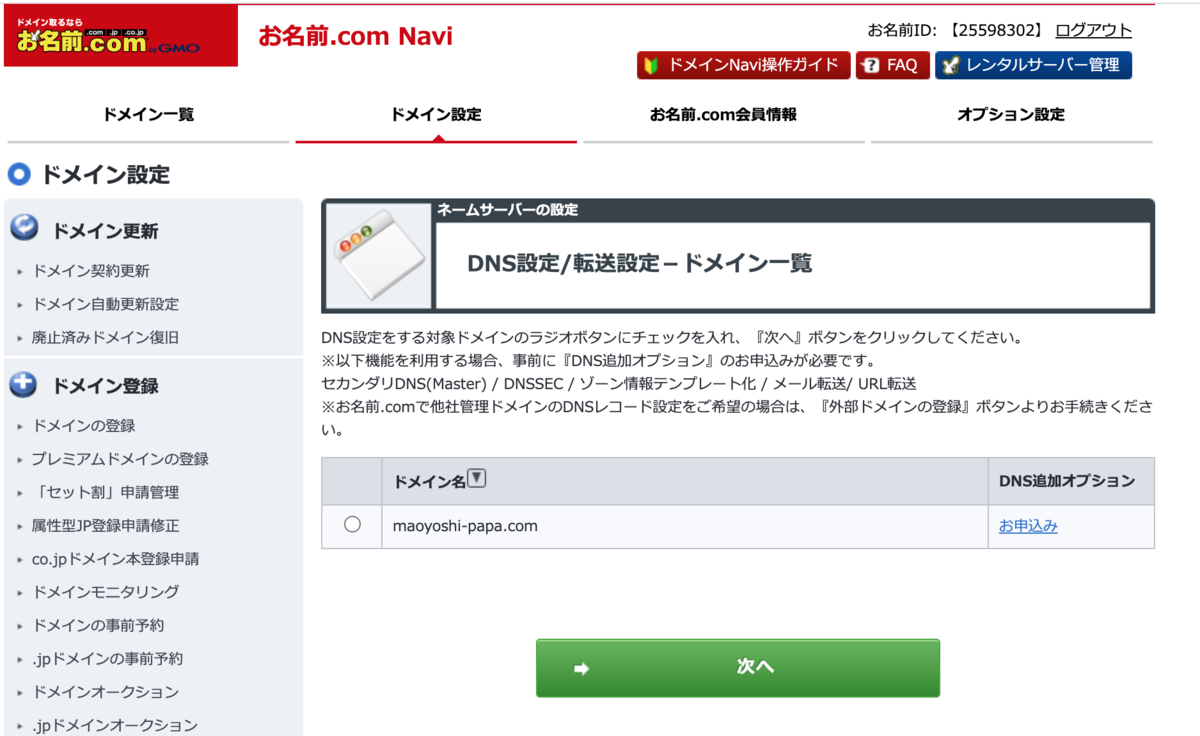Open the filter on the ドメイン名 column header
The height and width of the screenshot is (736, 1200).
[478, 478]
